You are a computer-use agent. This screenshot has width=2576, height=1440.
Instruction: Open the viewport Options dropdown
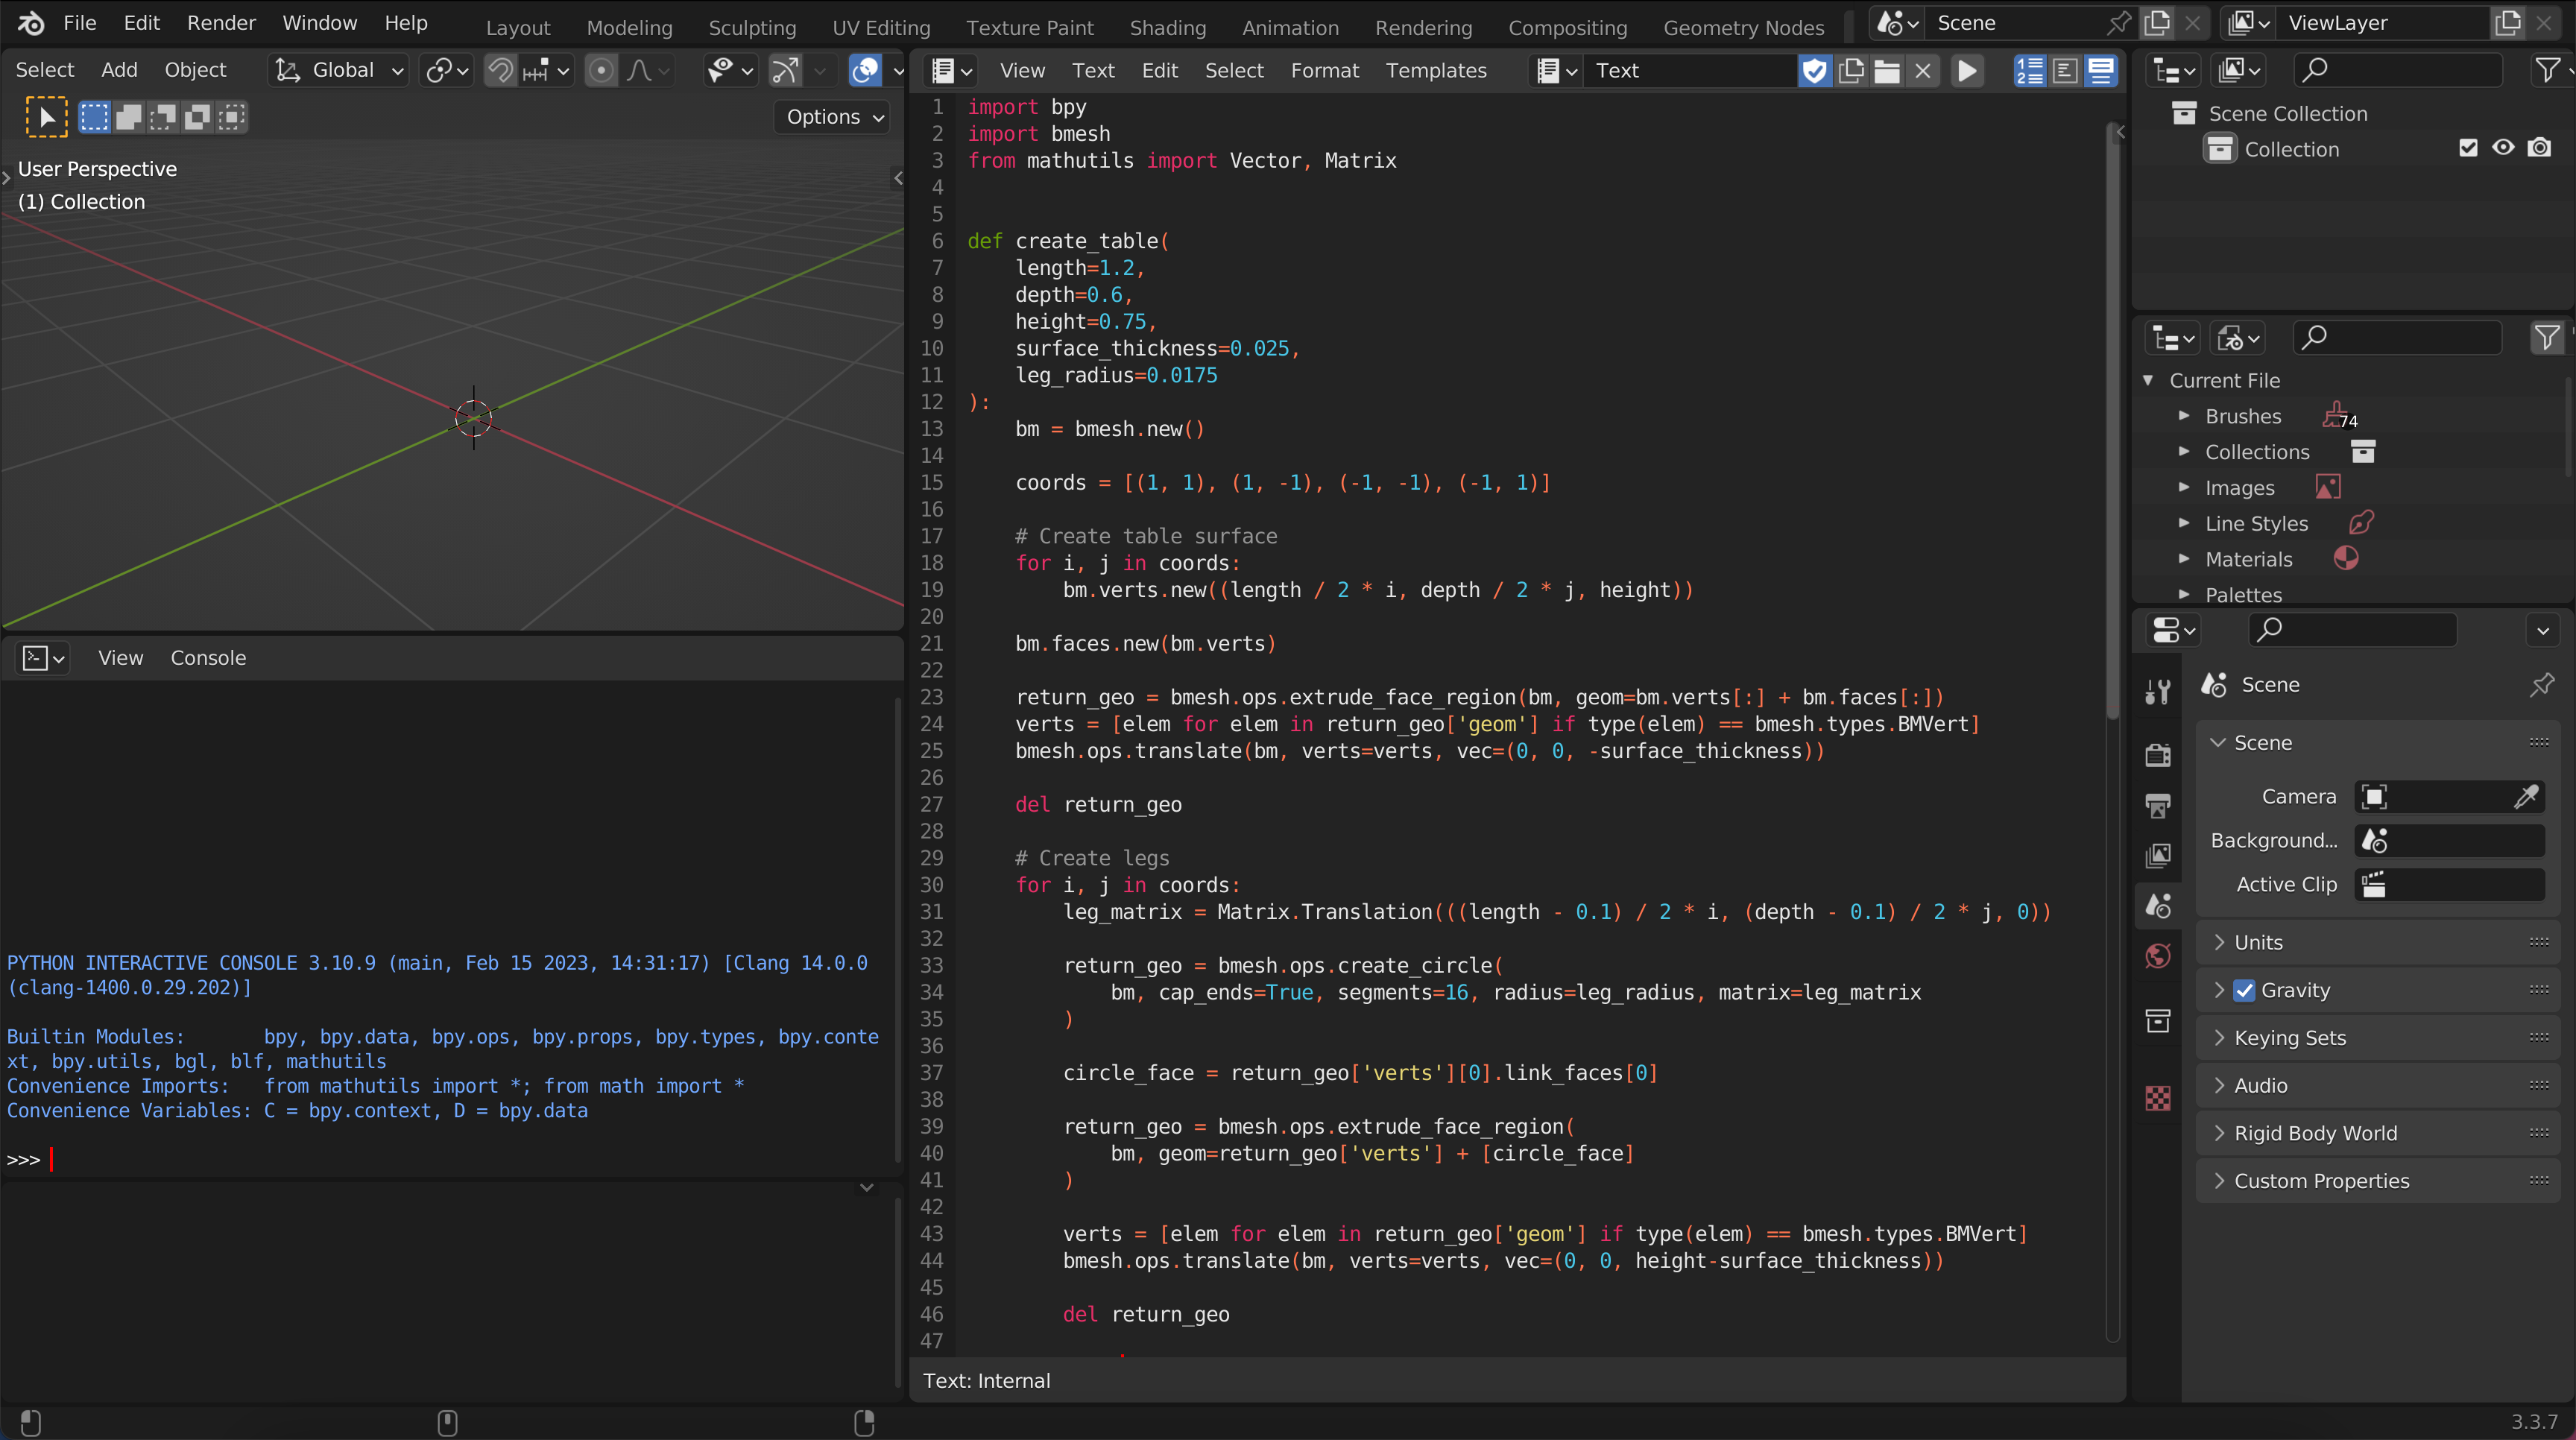832,117
